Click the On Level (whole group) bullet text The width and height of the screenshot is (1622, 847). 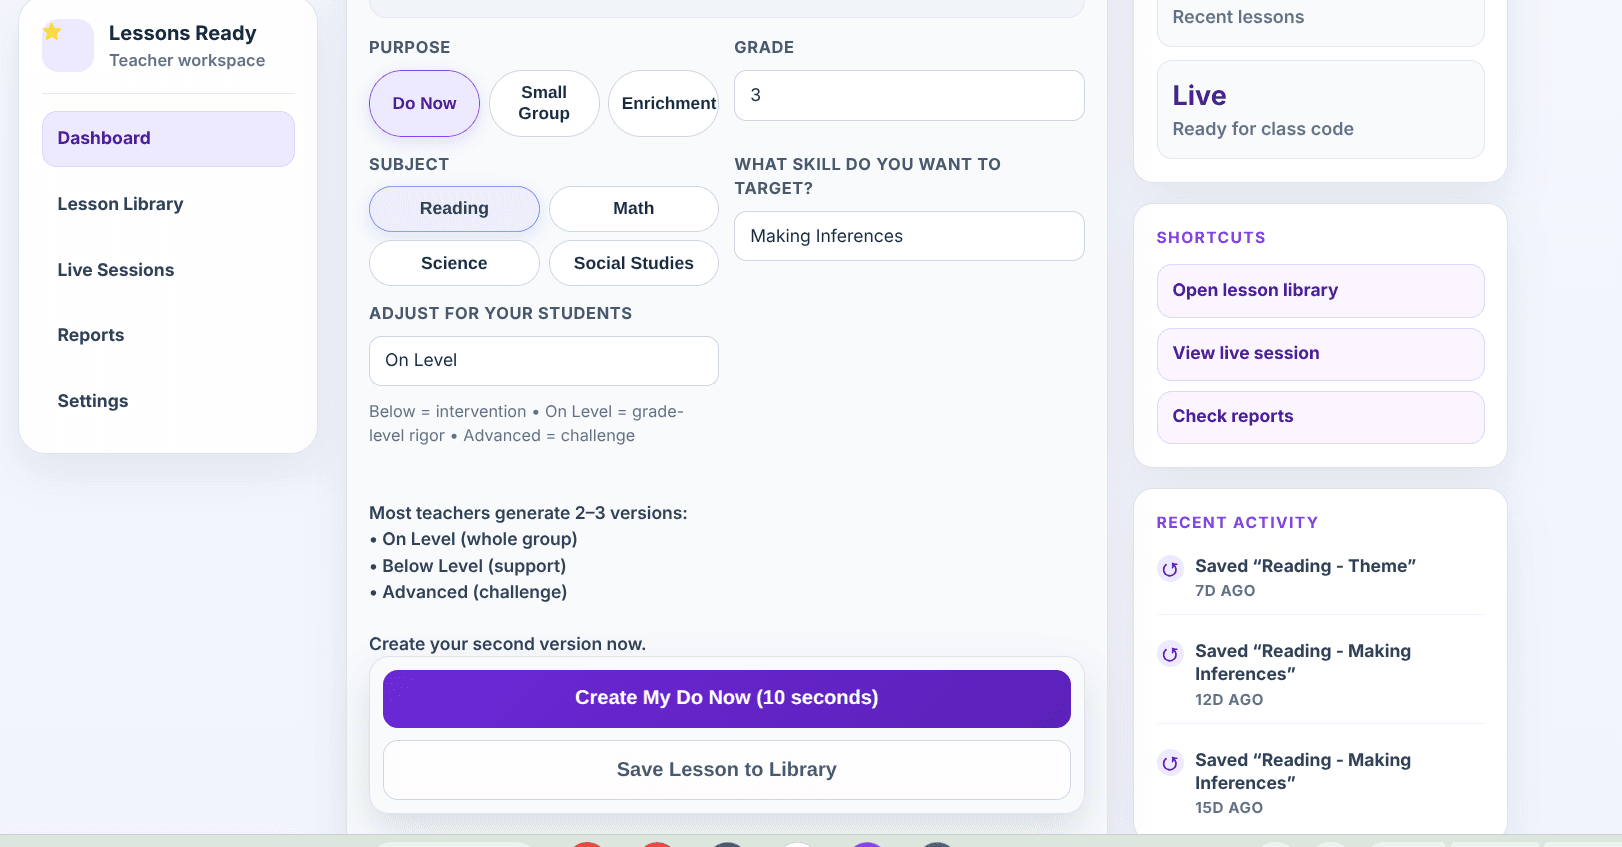pyautogui.click(x=473, y=539)
